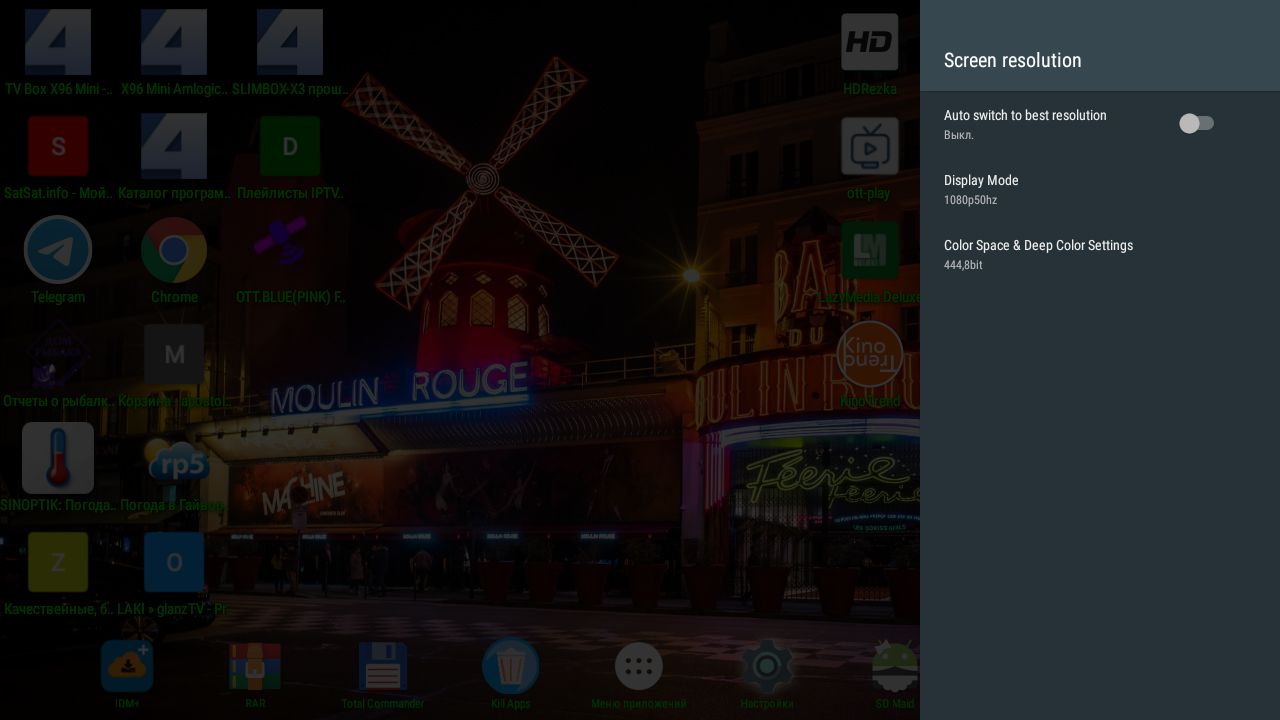Toggle Auto switch to best resolution
This screenshot has width=1280, height=720.
pyautogui.click(x=1197, y=123)
